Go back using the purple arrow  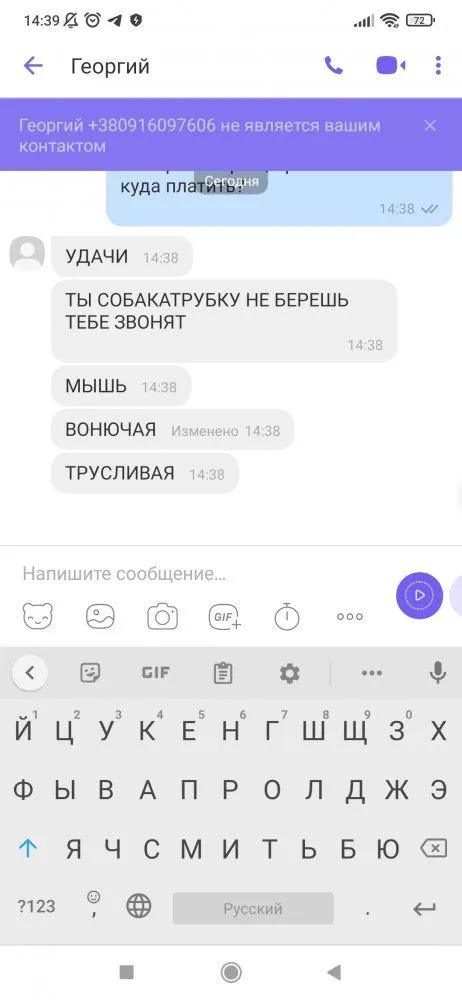(x=33, y=66)
